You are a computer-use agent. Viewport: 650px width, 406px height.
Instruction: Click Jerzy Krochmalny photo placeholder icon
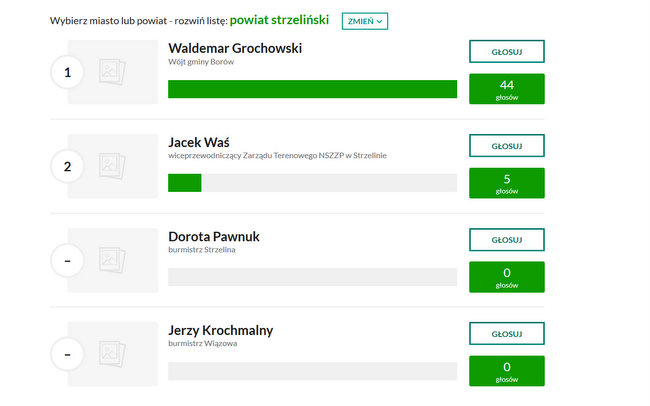pos(112,354)
